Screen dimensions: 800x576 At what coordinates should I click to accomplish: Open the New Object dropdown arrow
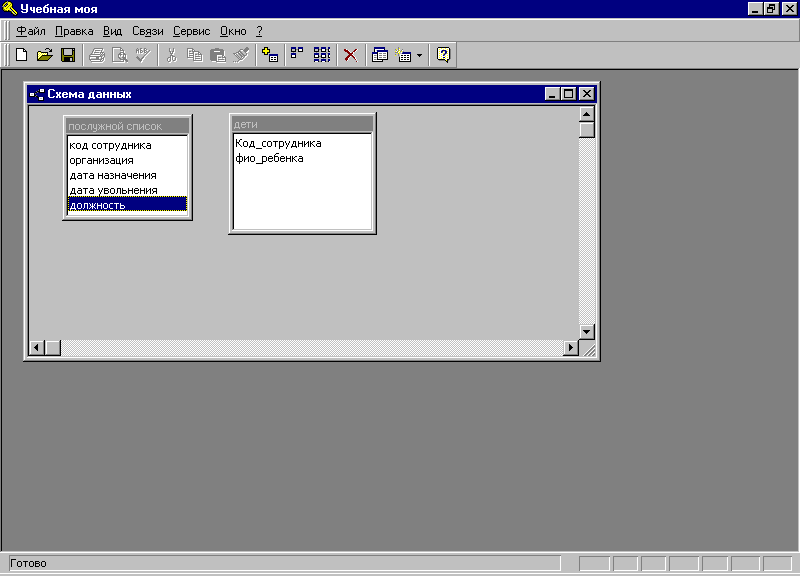pos(419,55)
